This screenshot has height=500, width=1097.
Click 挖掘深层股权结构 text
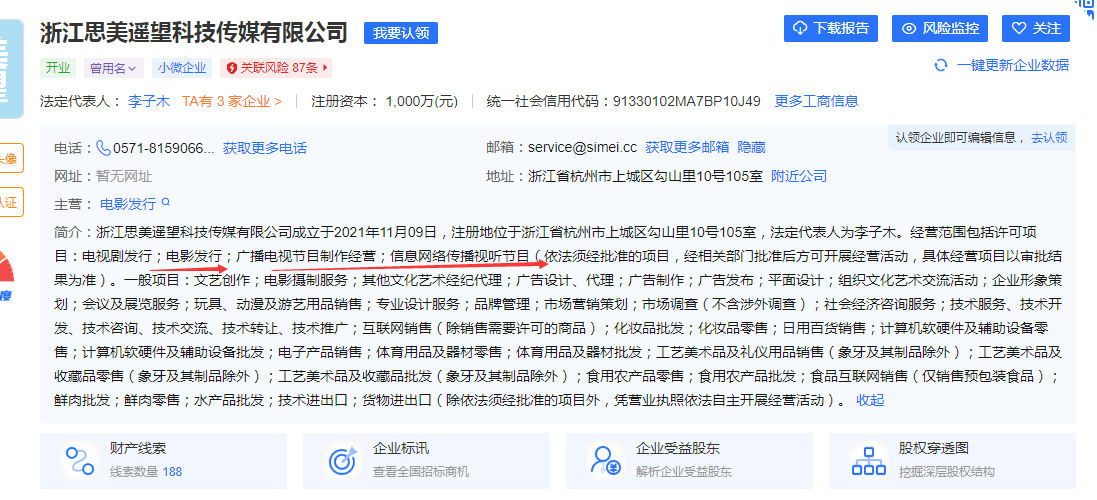947,472
